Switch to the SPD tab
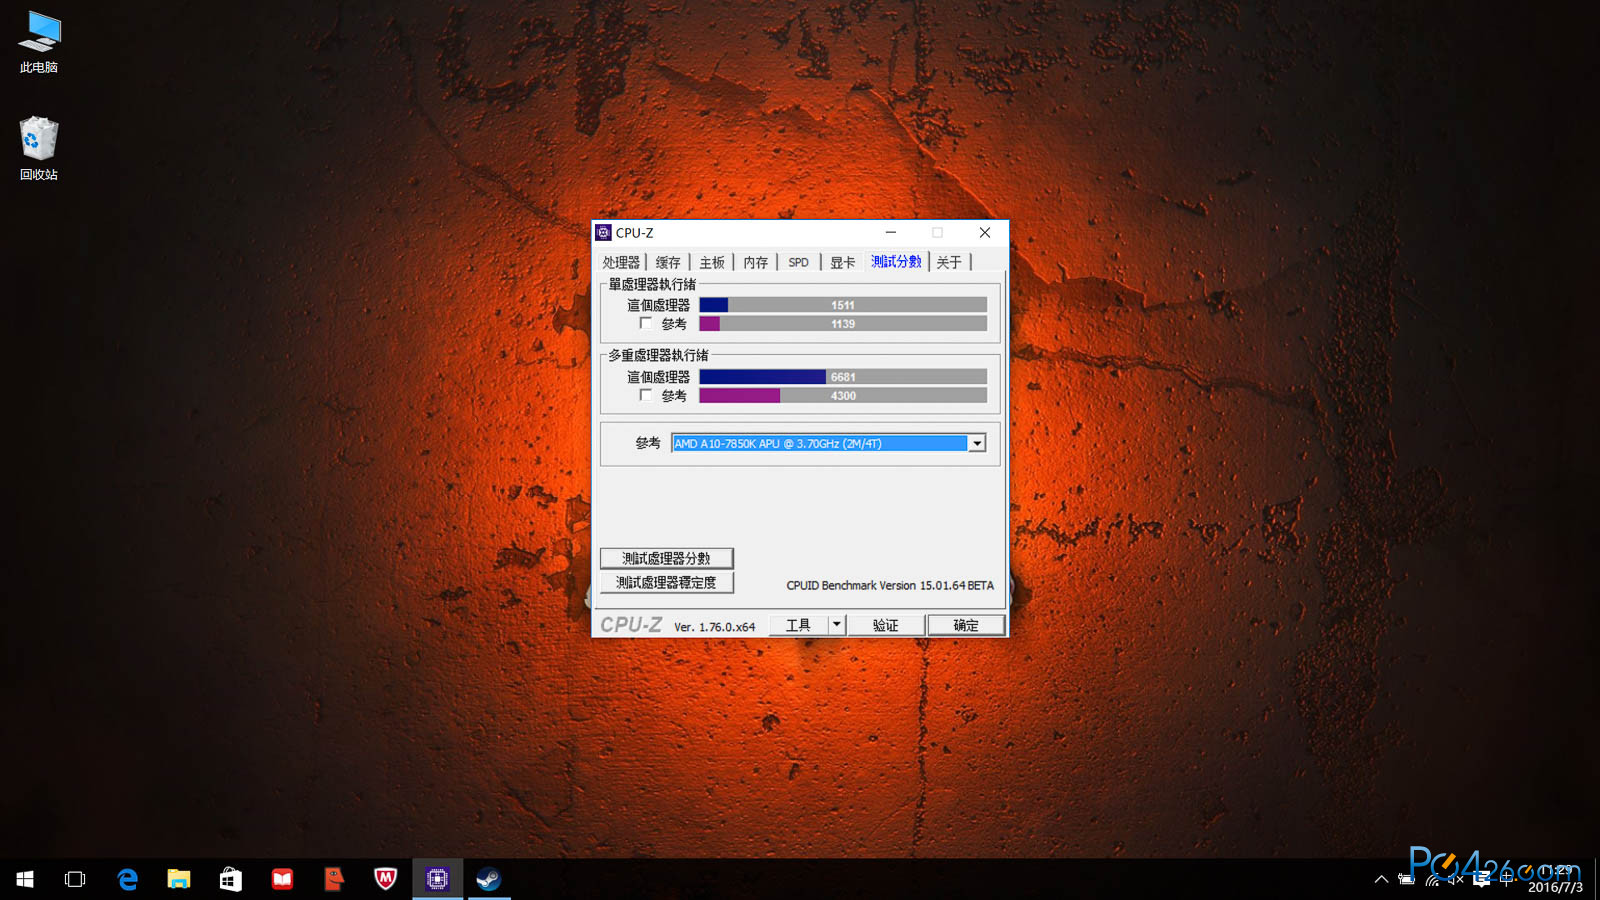The width and height of the screenshot is (1600, 900). [798, 262]
